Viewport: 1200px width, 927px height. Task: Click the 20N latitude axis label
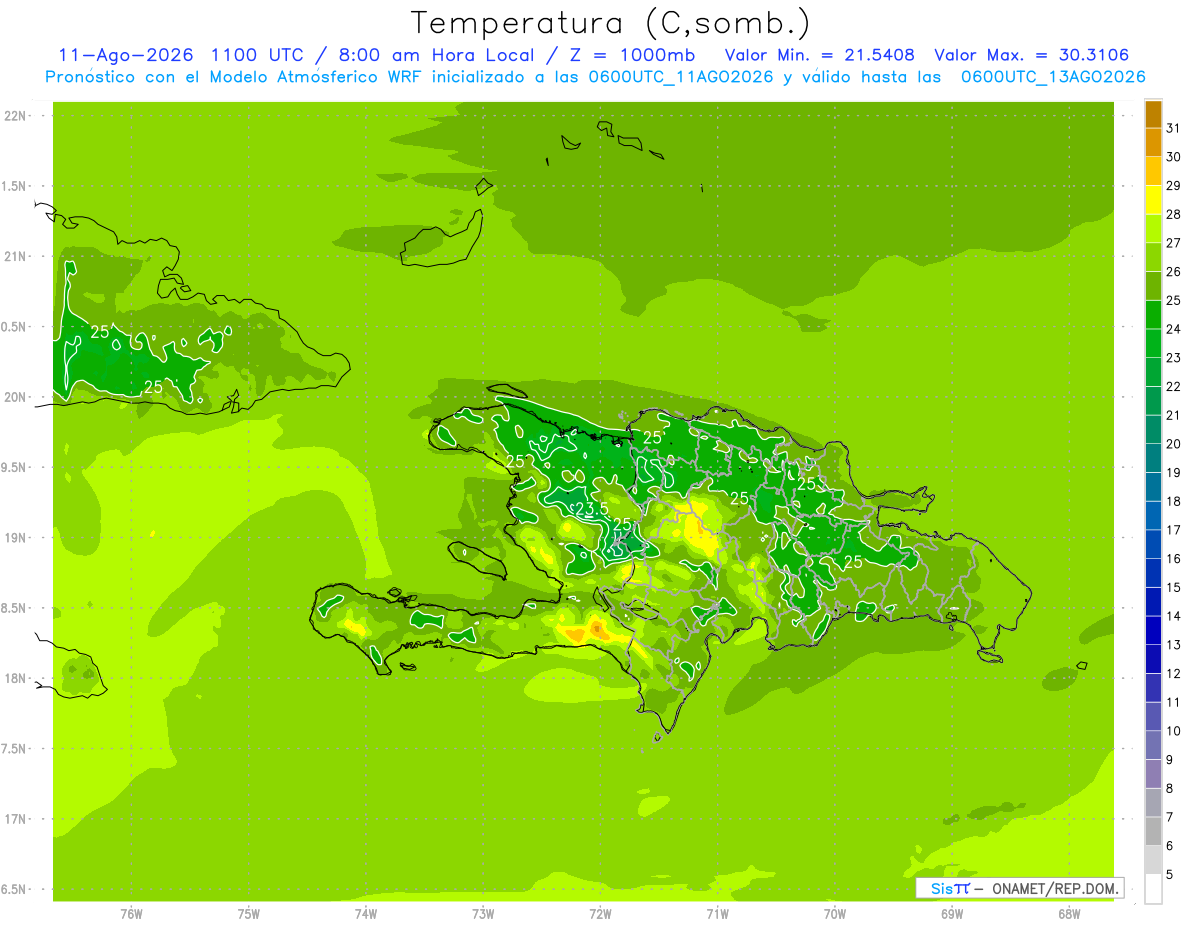click(x=15, y=397)
